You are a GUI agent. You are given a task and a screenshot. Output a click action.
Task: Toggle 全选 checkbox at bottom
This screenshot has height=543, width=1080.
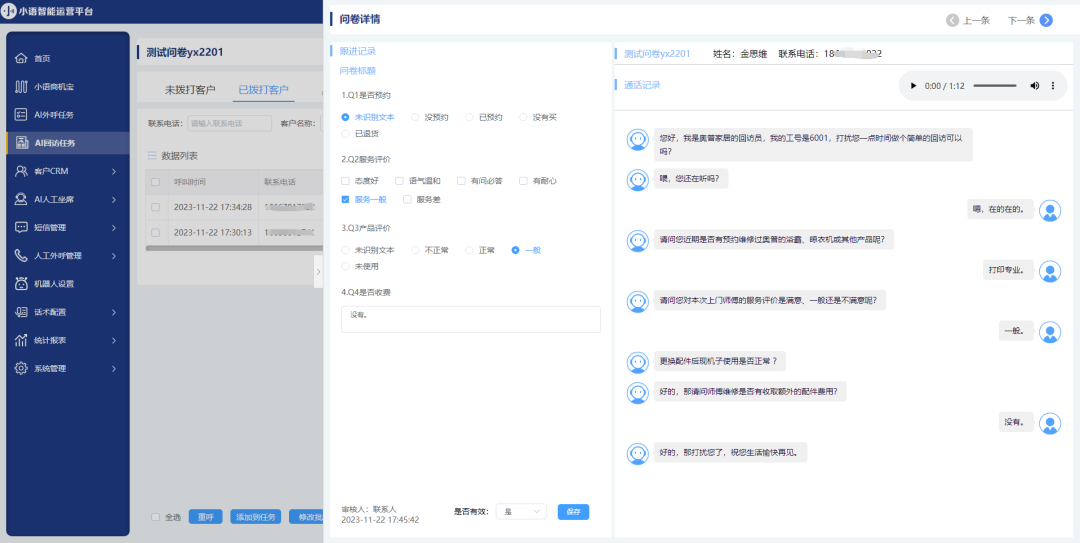point(155,517)
